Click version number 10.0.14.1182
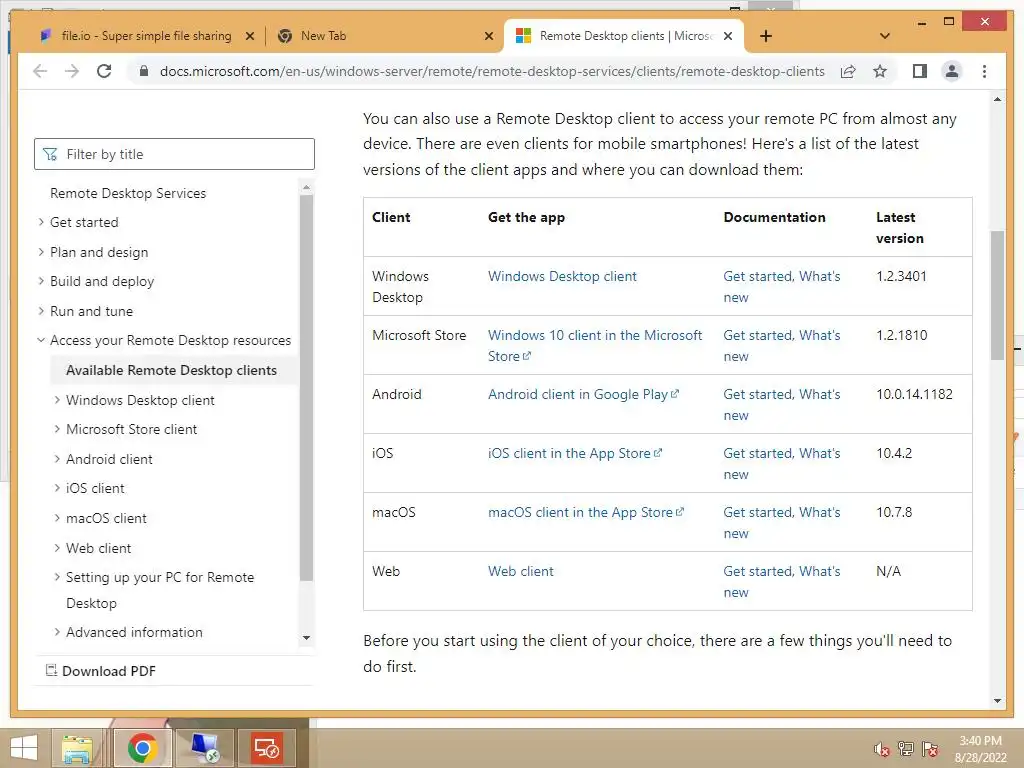This screenshot has height=768, width=1024. pyautogui.click(x=914, y=394)
